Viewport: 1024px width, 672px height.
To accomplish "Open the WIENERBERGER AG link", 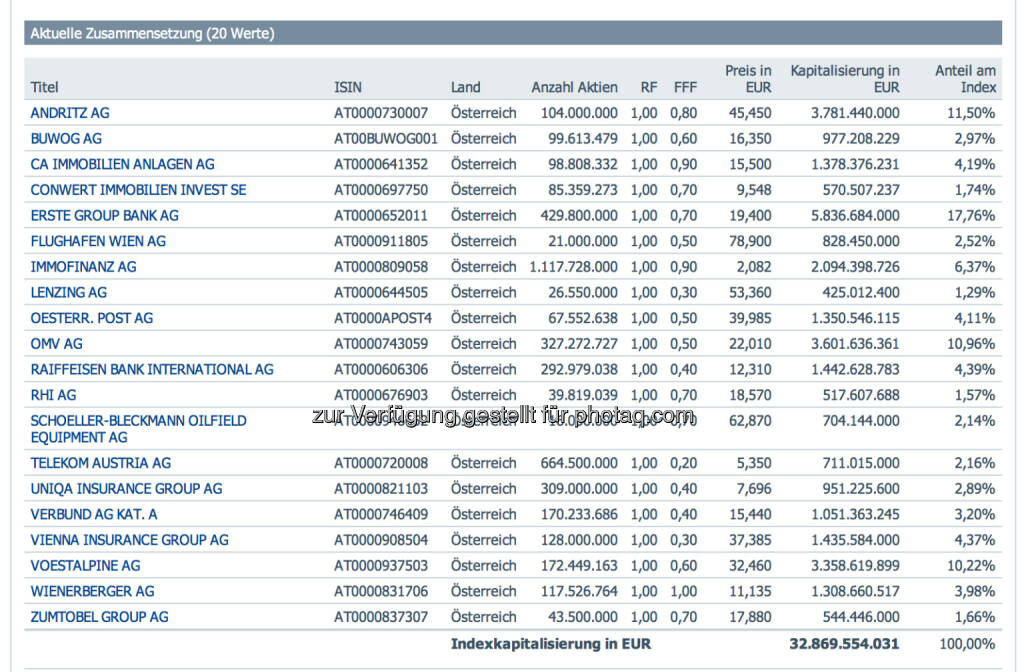I will click(92, 591).
